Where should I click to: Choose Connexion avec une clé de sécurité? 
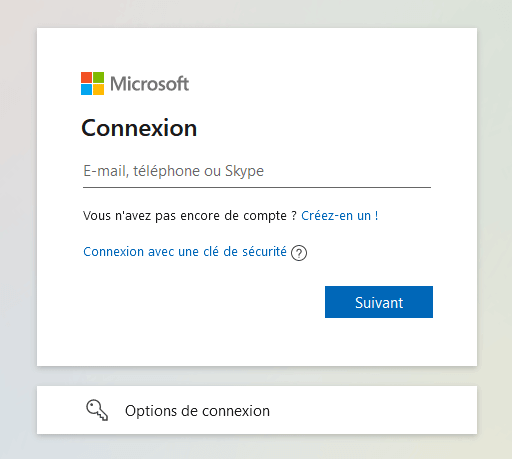(x=185, y=252)
